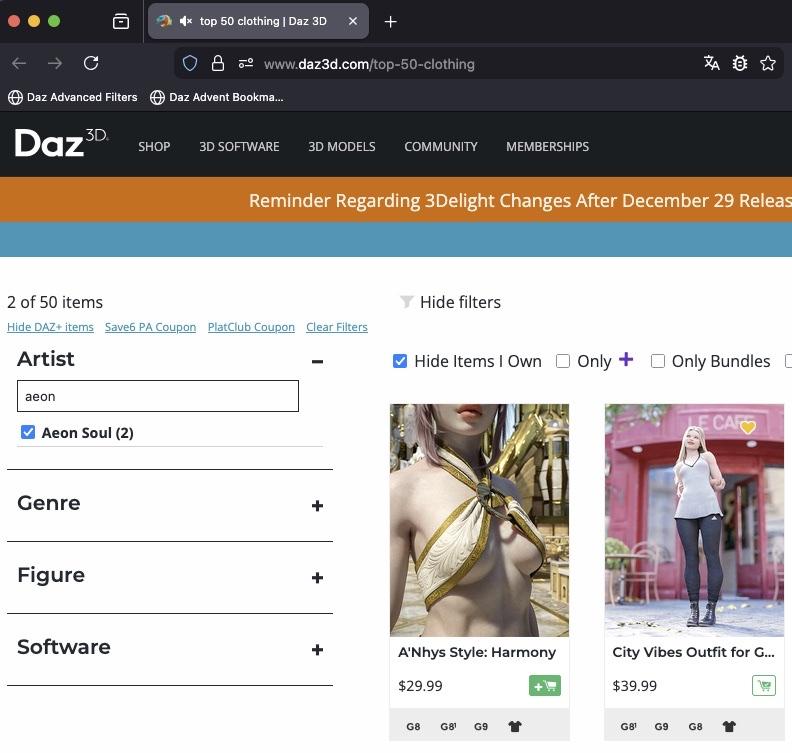Reload the page with the refresh icon

coord(91,63)
